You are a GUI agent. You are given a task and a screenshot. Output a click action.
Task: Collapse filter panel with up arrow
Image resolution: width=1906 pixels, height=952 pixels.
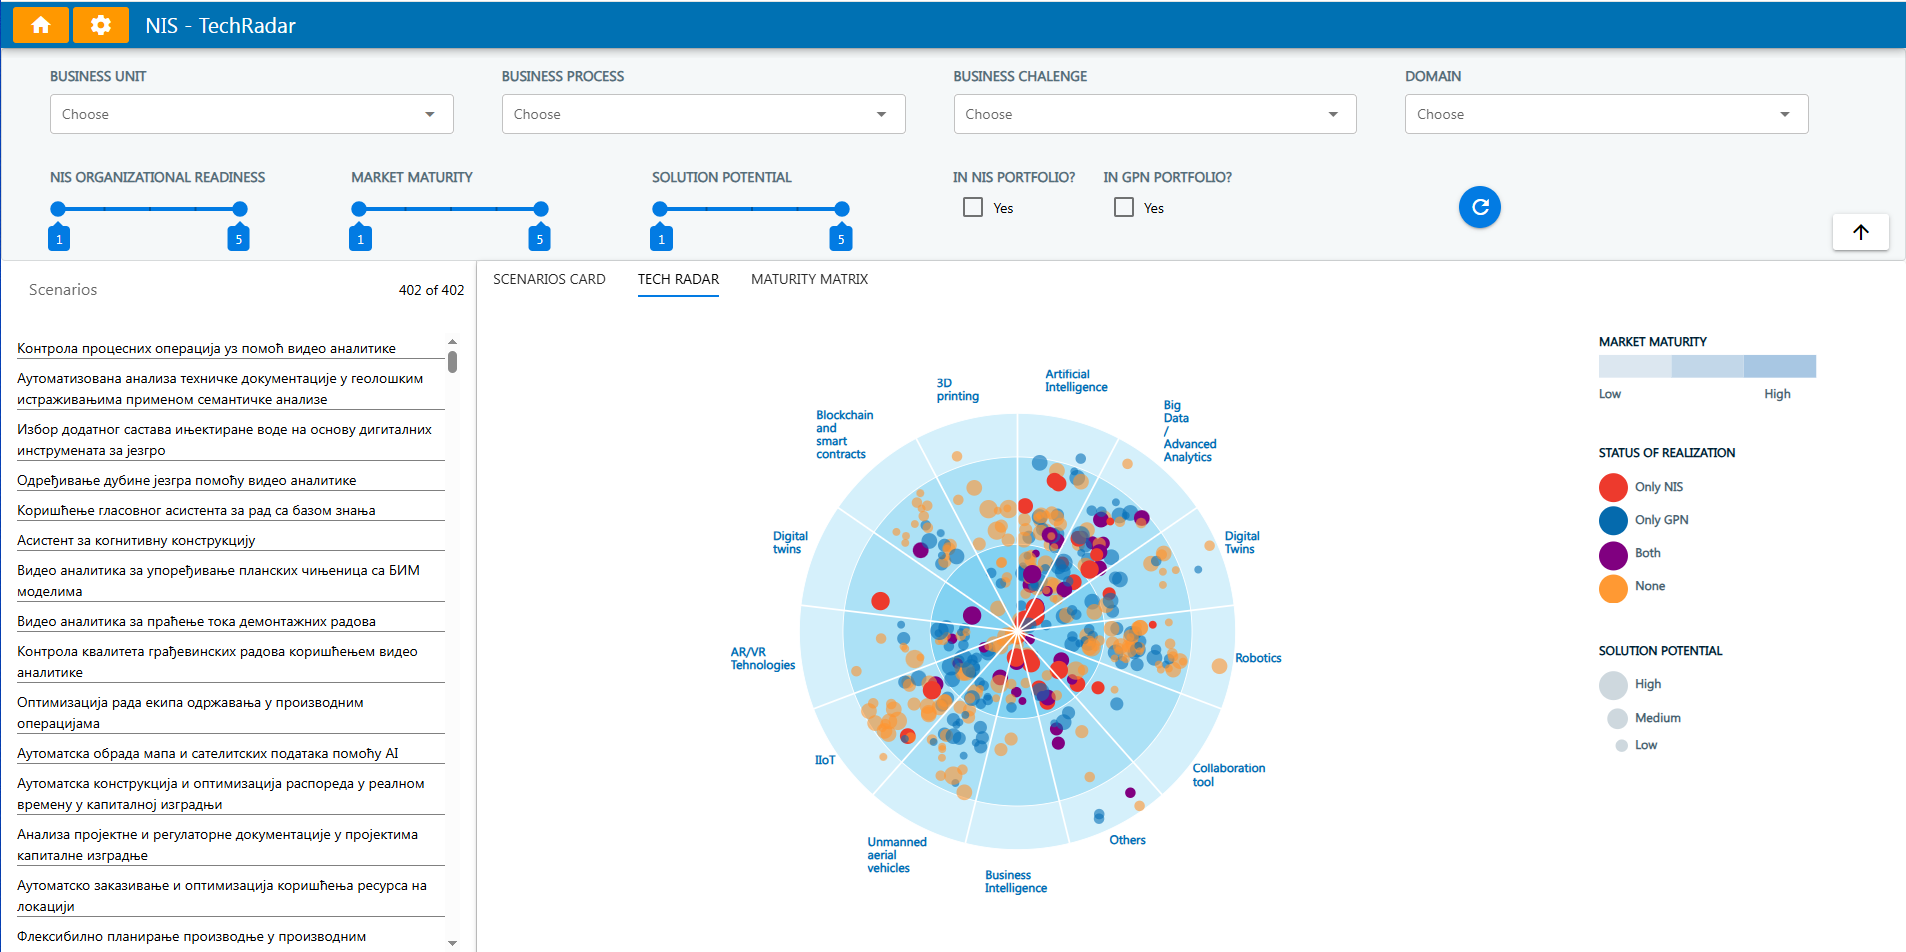coord(1861,232)
